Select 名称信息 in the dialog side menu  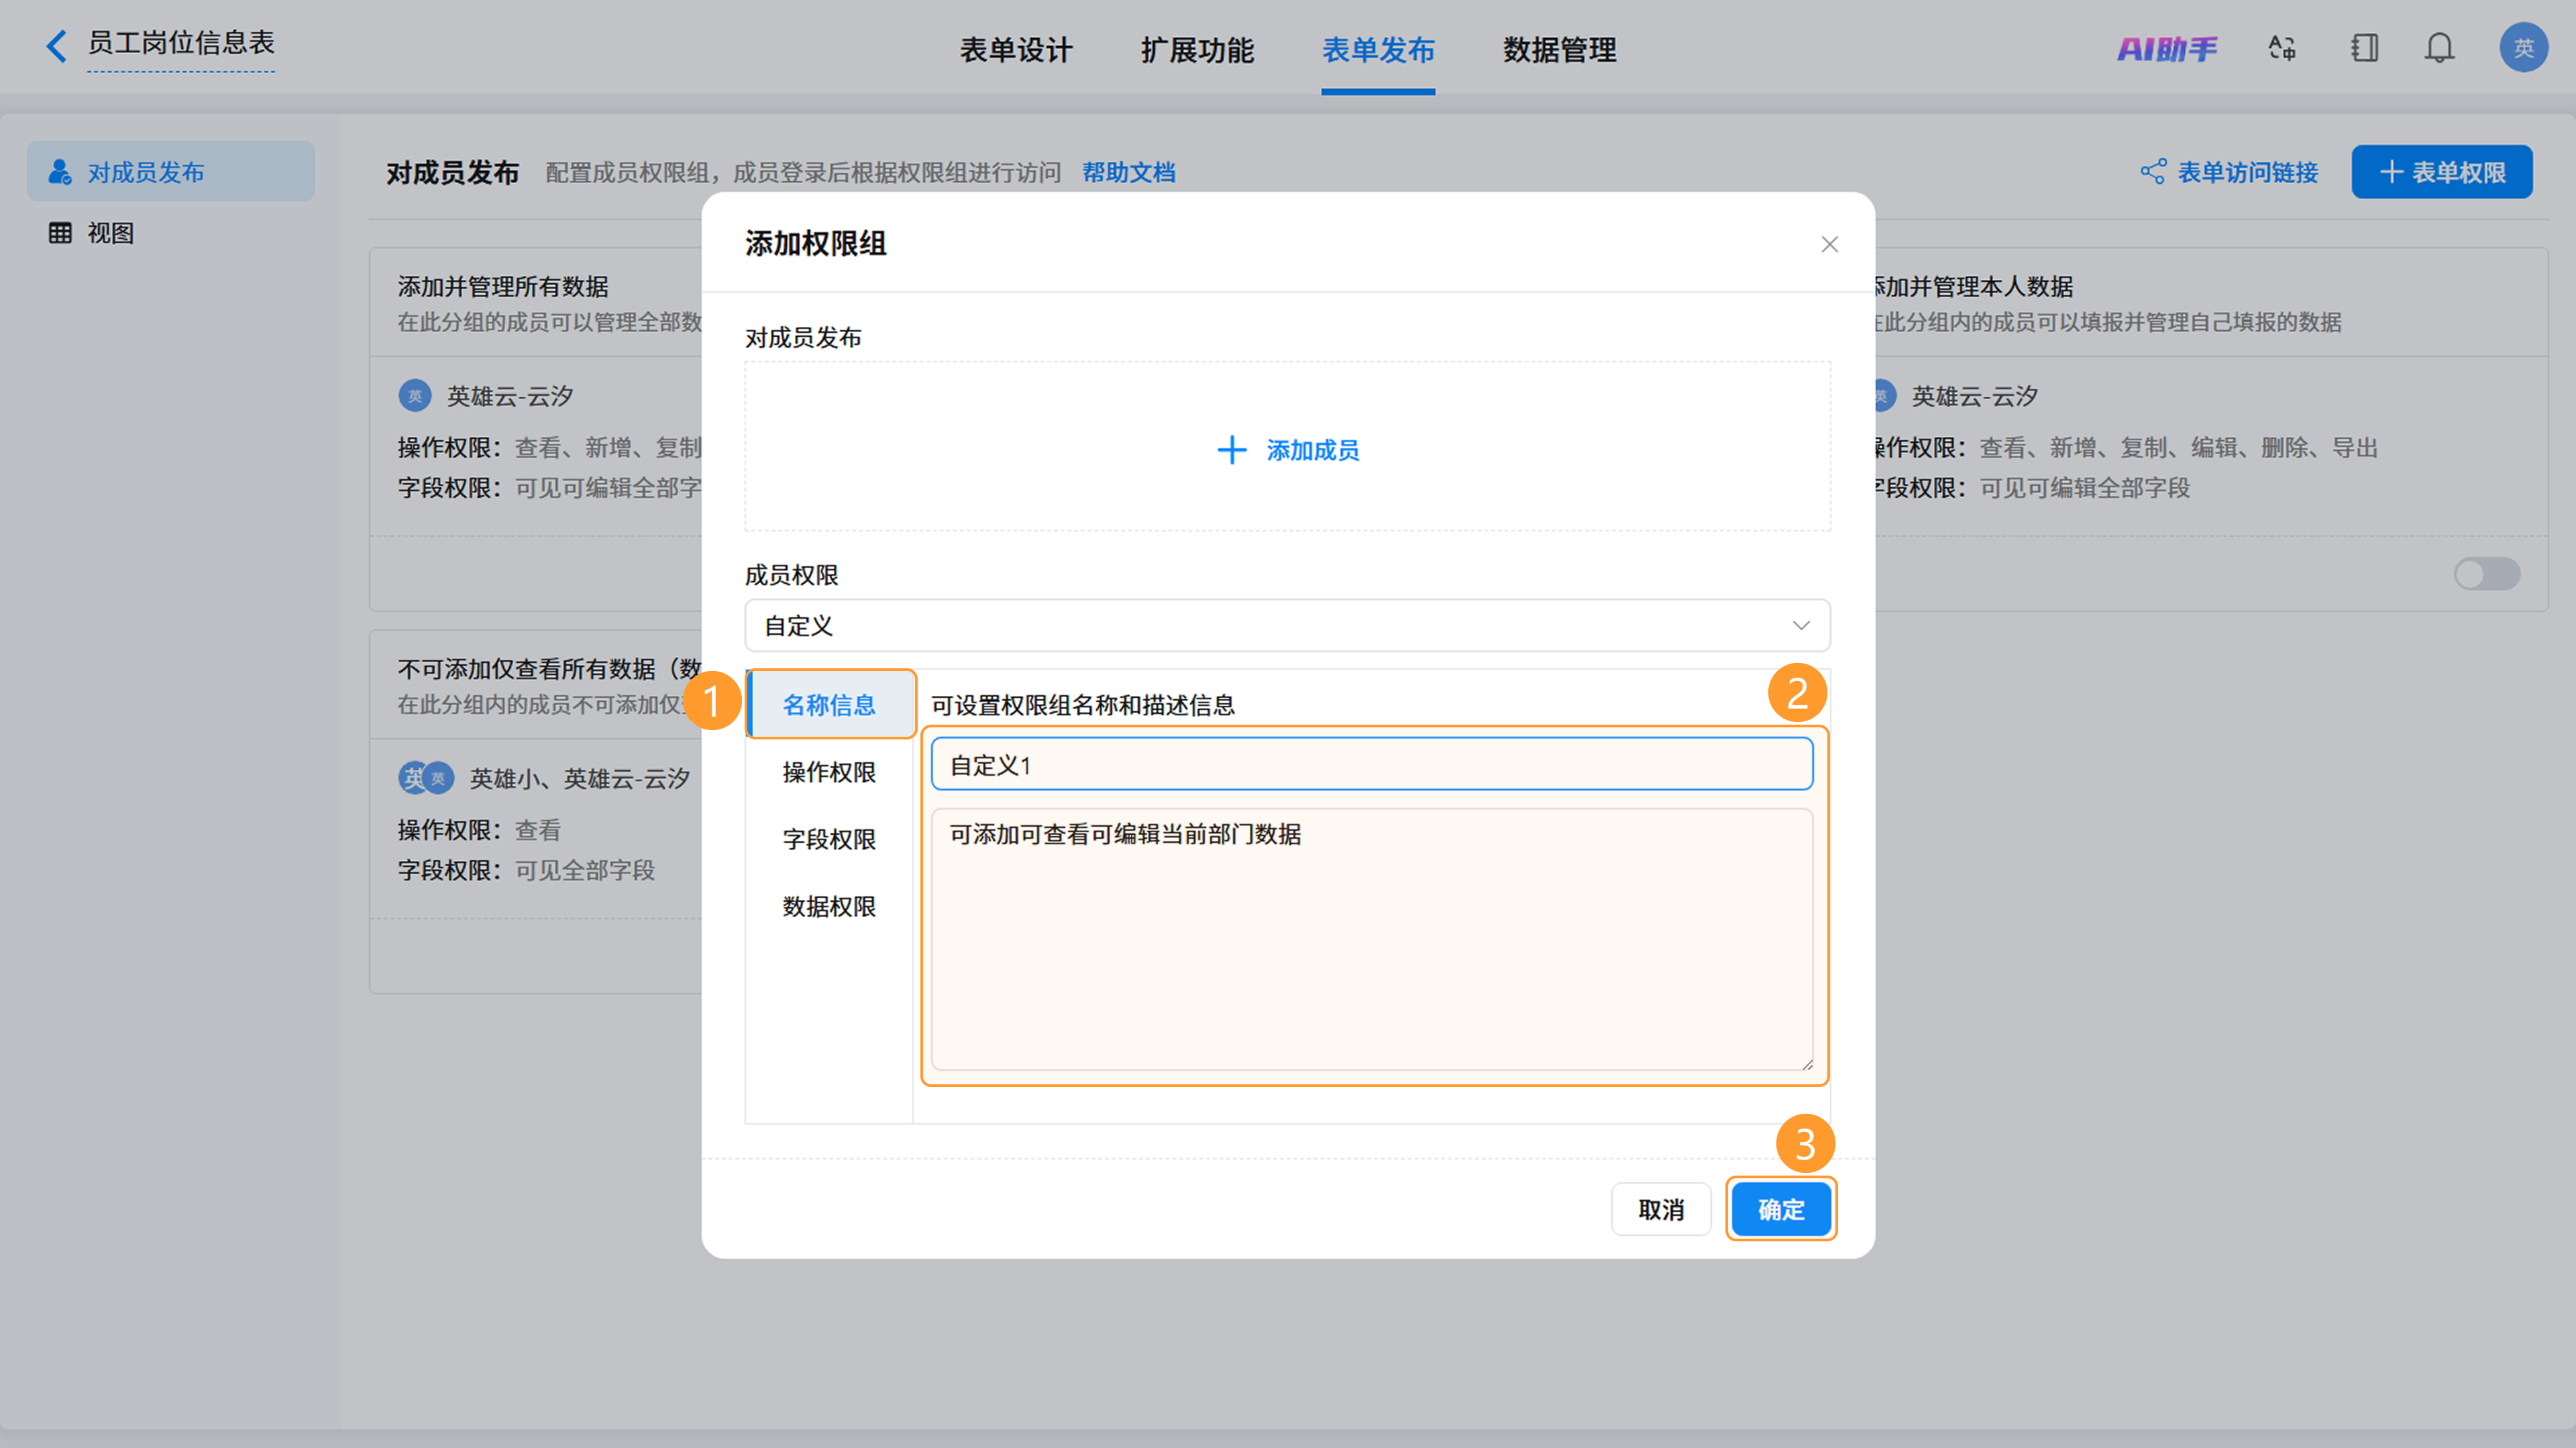[830, 705]
